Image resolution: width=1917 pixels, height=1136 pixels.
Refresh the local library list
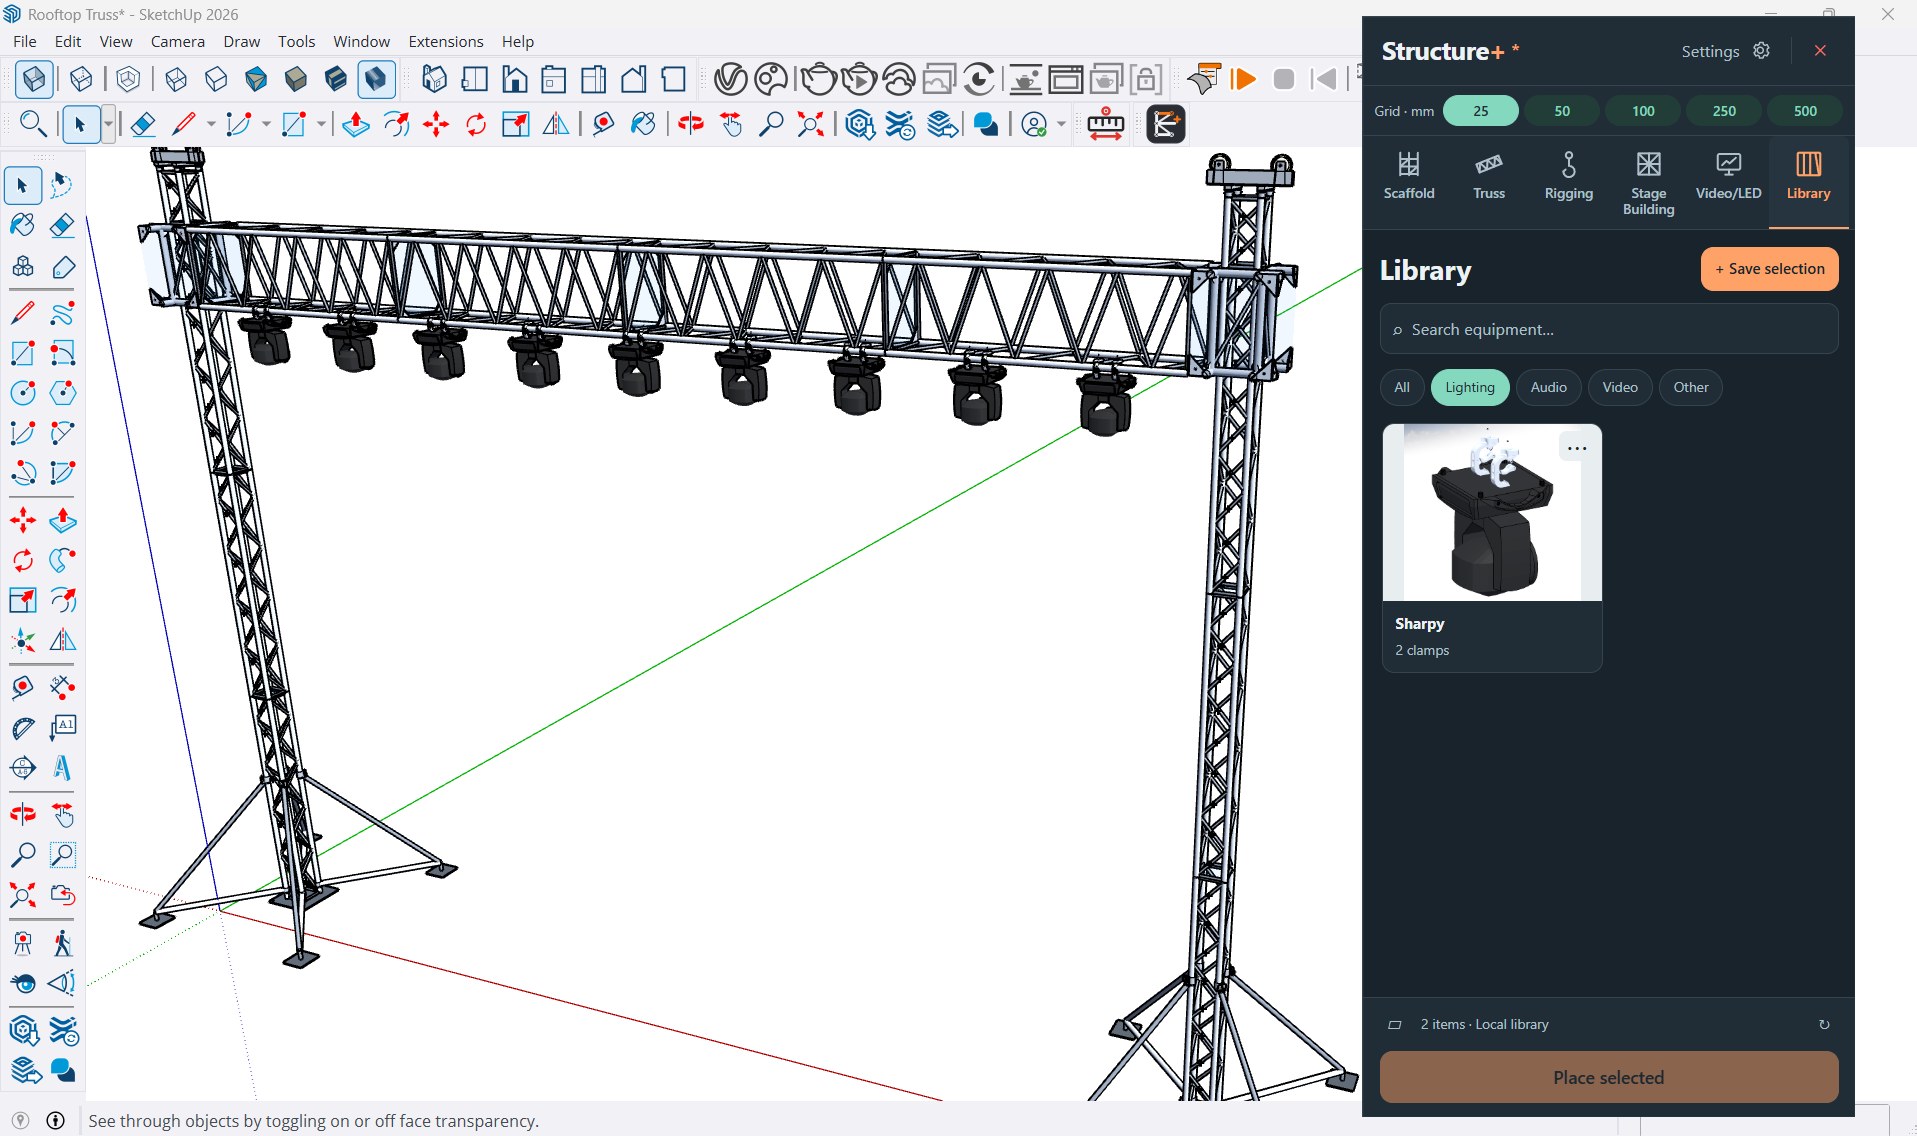pos(1823,1024)
